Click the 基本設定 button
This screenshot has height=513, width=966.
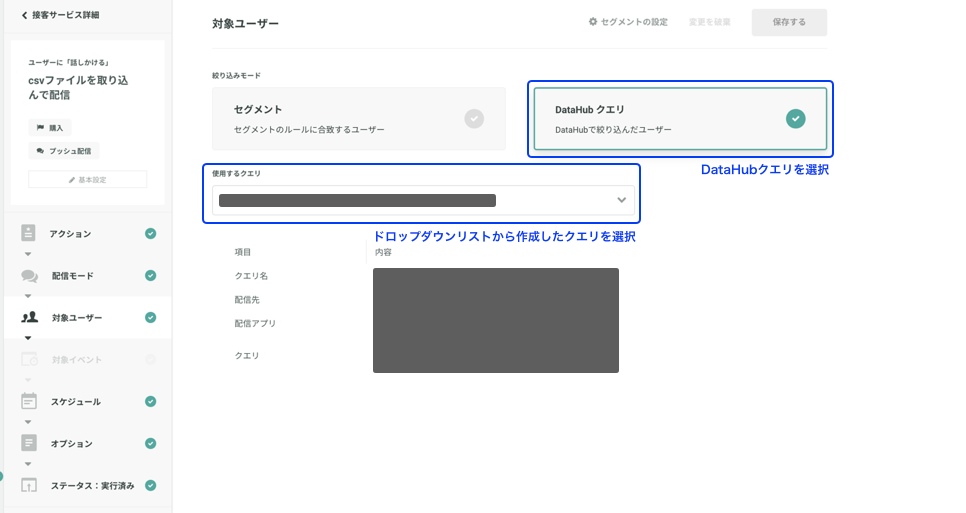tap(87, 179)
